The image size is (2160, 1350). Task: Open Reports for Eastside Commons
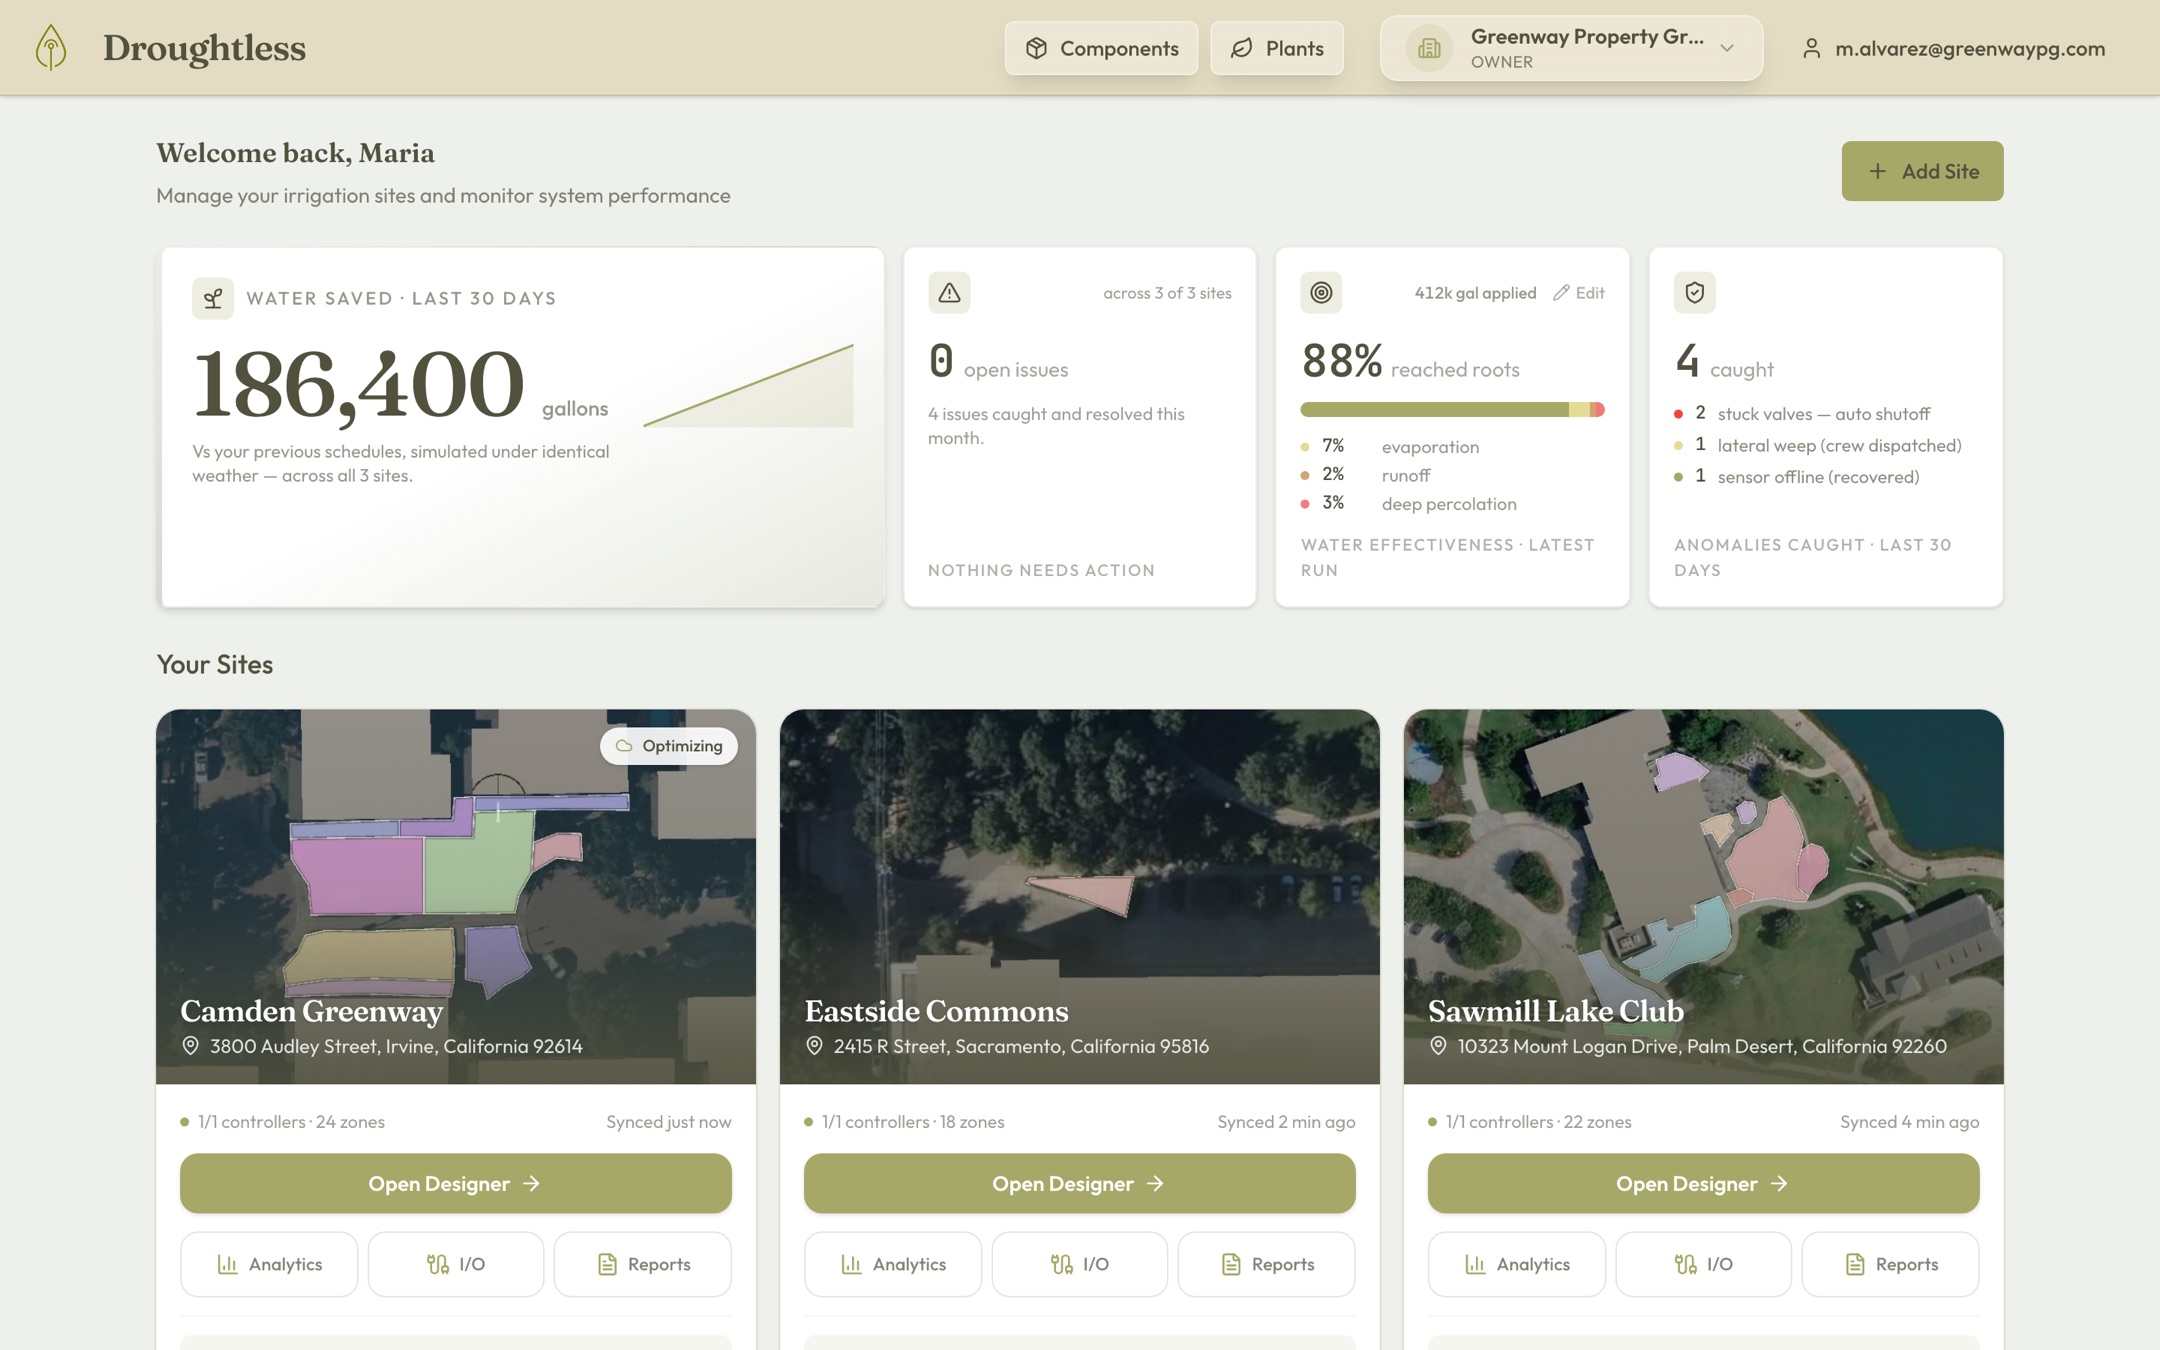pyautogui.click(x=1267, y=1265)
